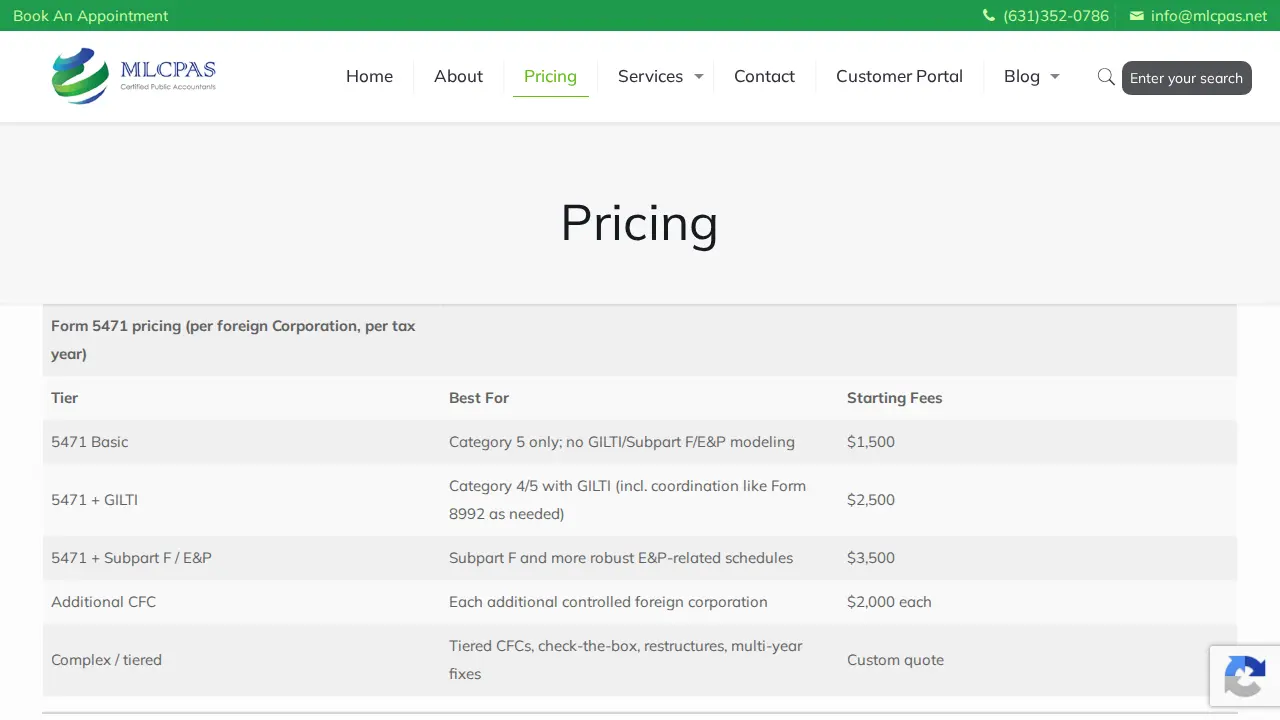Click the MLCPAS logo
Image resolution: width=1280 pixels, height=720 pixels.
[x=134, y=76]
